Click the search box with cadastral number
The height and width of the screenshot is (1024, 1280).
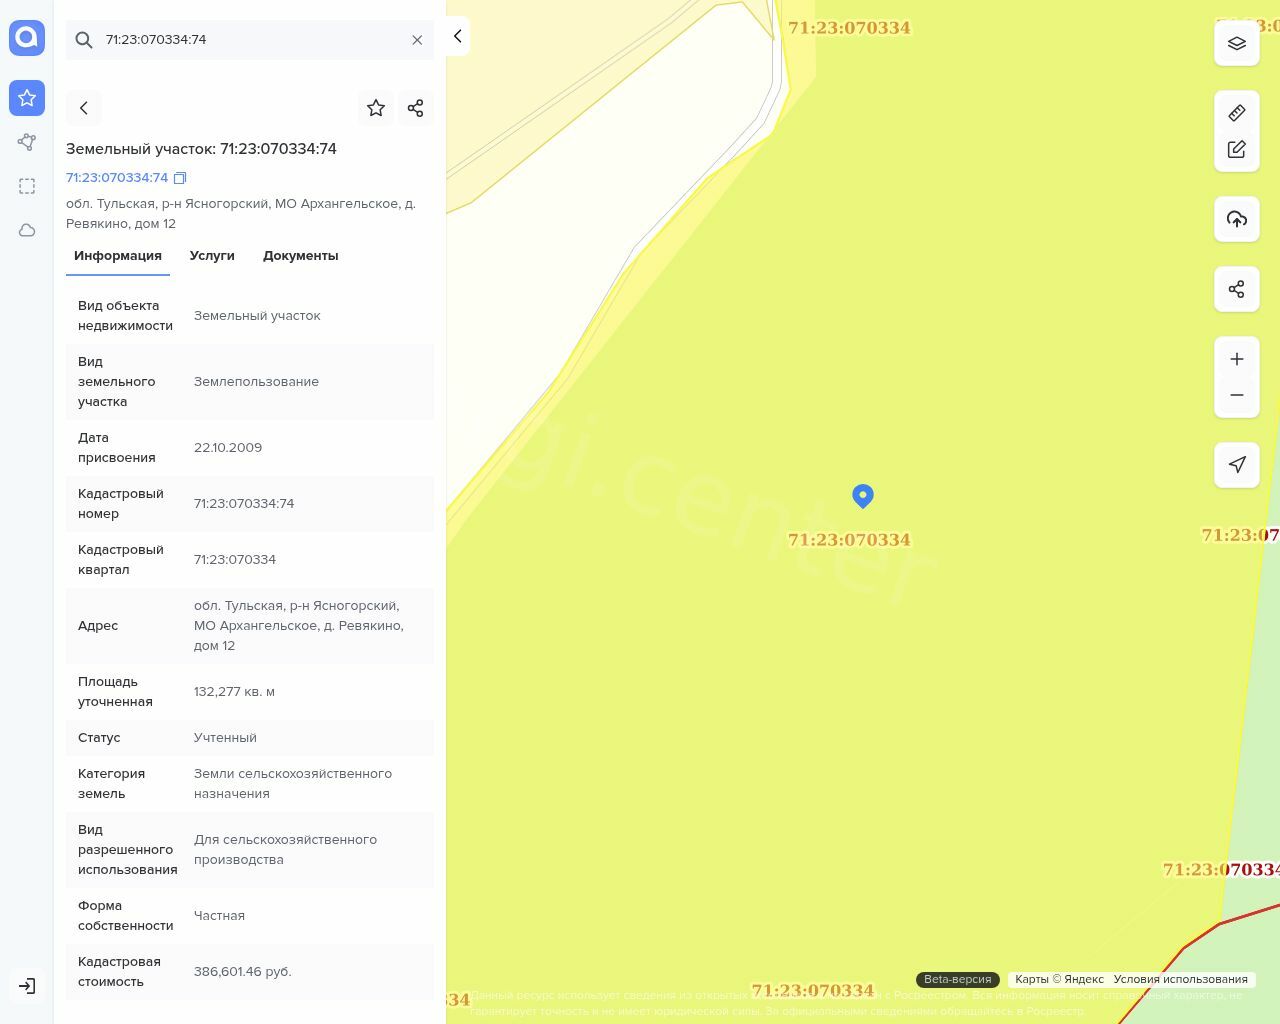pyautogui.click(x=250, y=40)
